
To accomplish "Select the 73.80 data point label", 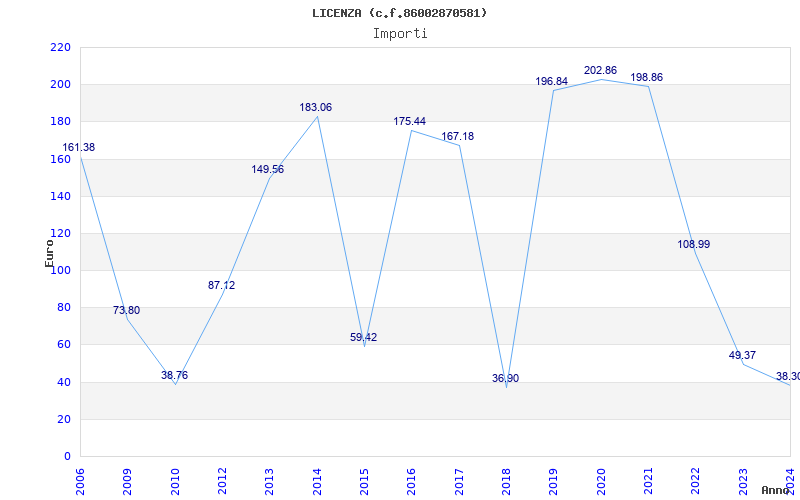I will (x=126, y=310).
